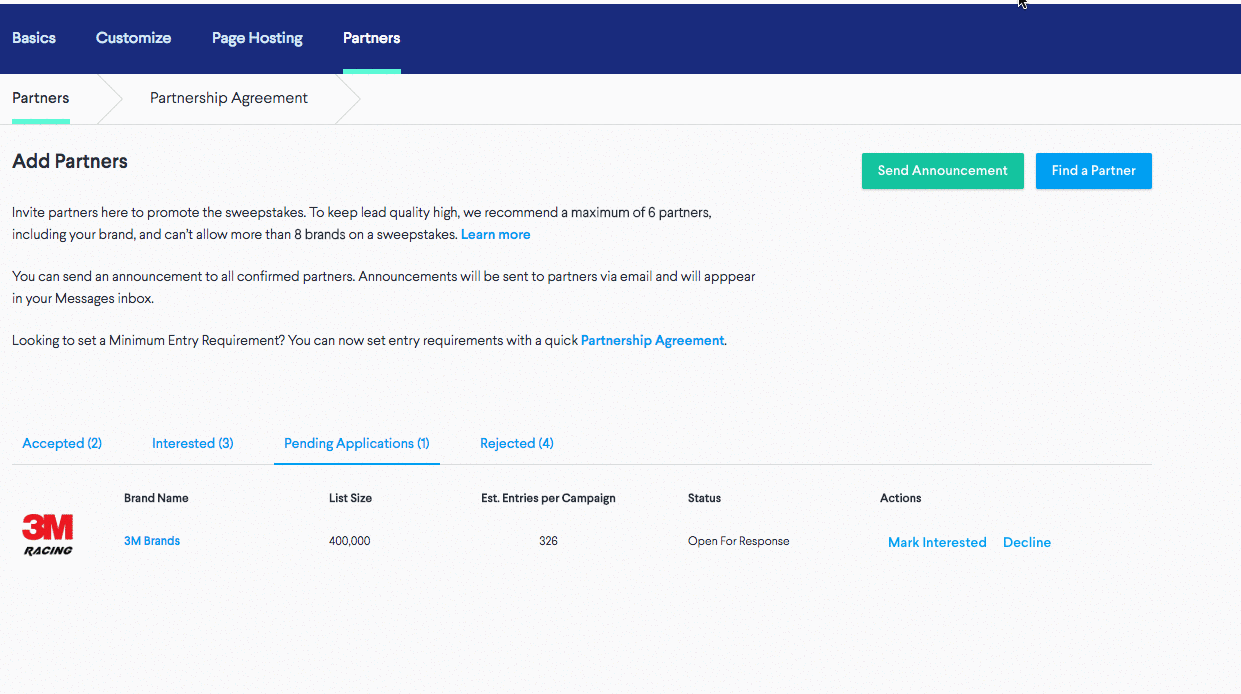Click the Brand Name column header
Screen dimensions: 1241x694
pyautogui.click(x=156, y=498)
